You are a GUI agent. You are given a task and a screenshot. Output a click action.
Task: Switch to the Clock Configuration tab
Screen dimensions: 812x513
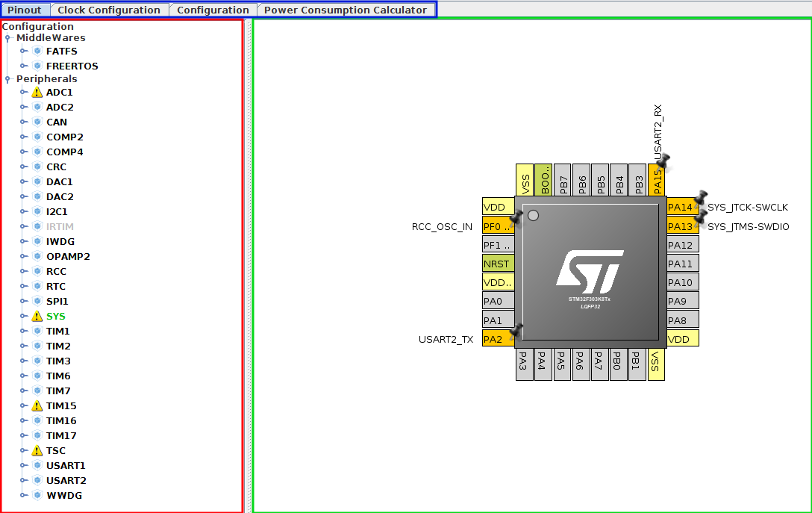click(108, 10)
